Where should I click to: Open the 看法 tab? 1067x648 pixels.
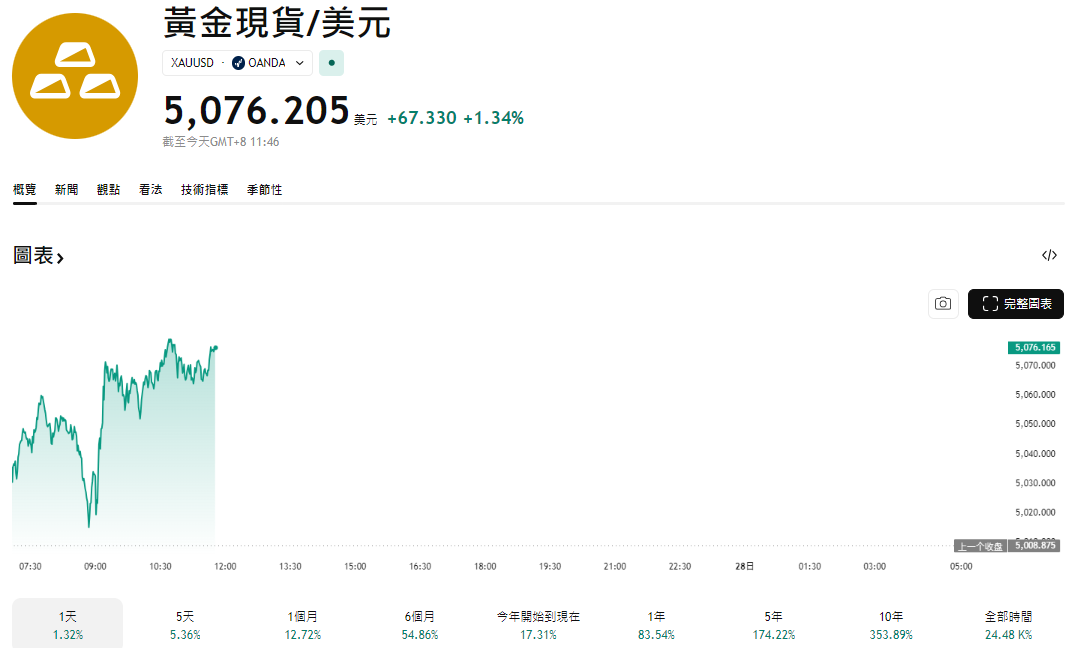(151, 189)
